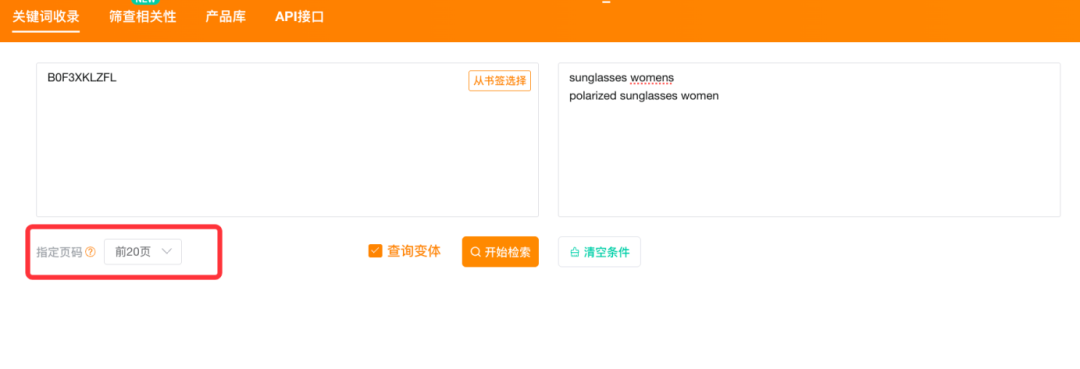The image size is (1080, 369).
Task: Open the 关键词收录 tab
Action: pyautogui.click(x=46, y=17)
